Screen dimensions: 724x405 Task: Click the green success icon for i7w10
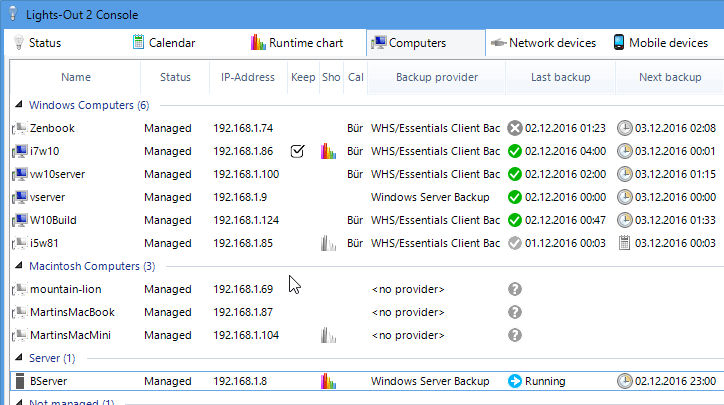pos(514,151)
